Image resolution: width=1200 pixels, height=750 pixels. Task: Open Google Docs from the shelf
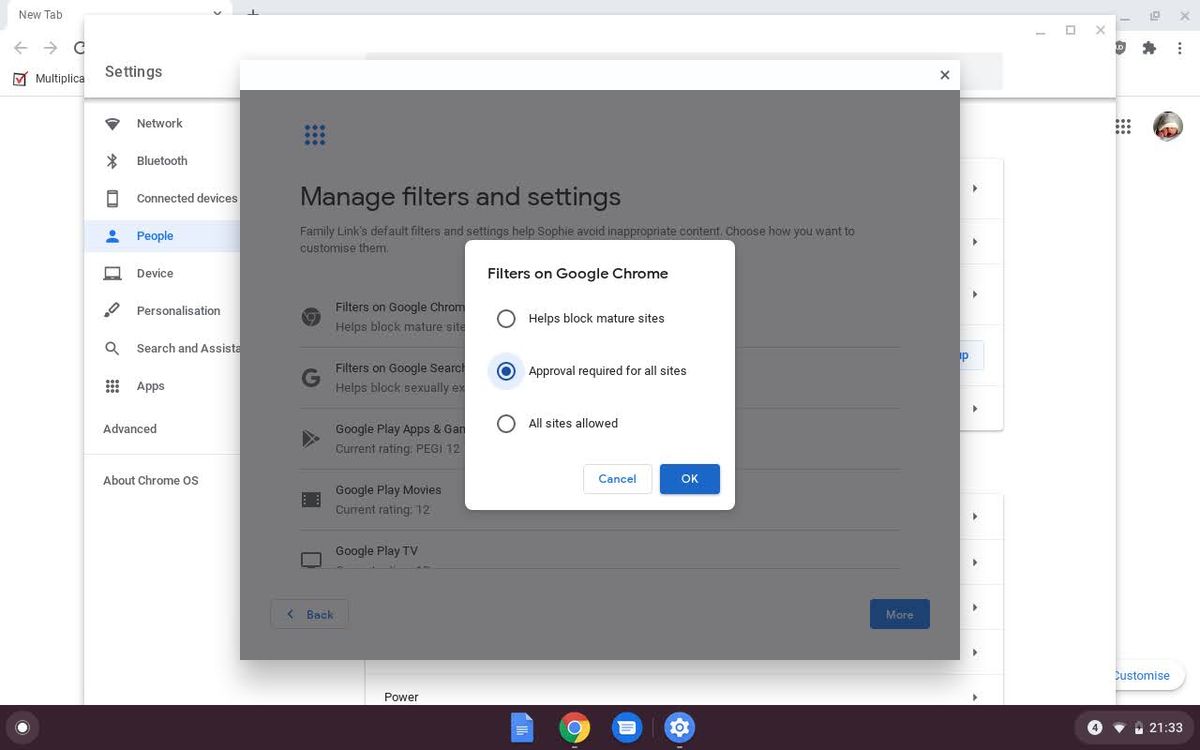tap(522, 727)
